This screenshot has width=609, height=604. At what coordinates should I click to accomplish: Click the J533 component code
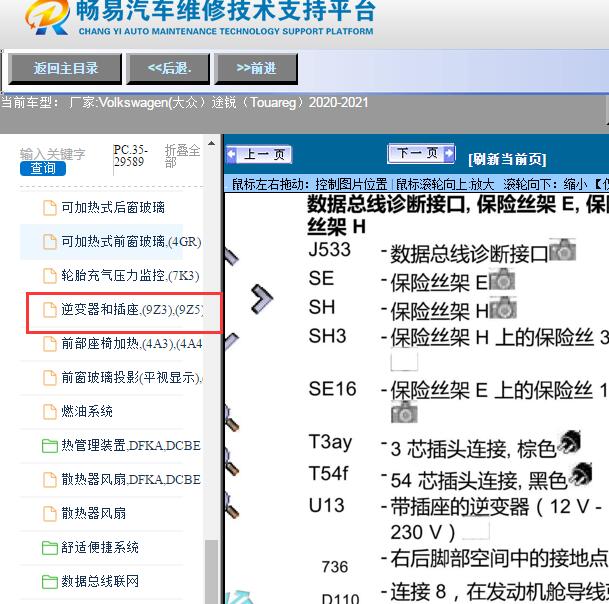coord(329,249)
